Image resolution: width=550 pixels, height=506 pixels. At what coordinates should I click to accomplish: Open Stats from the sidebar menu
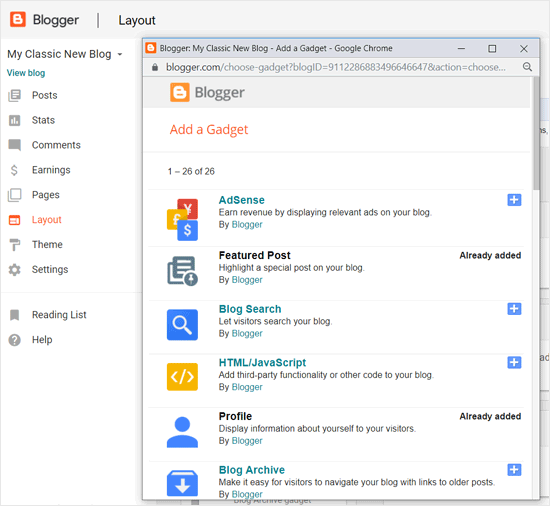[x=43, y=120]
